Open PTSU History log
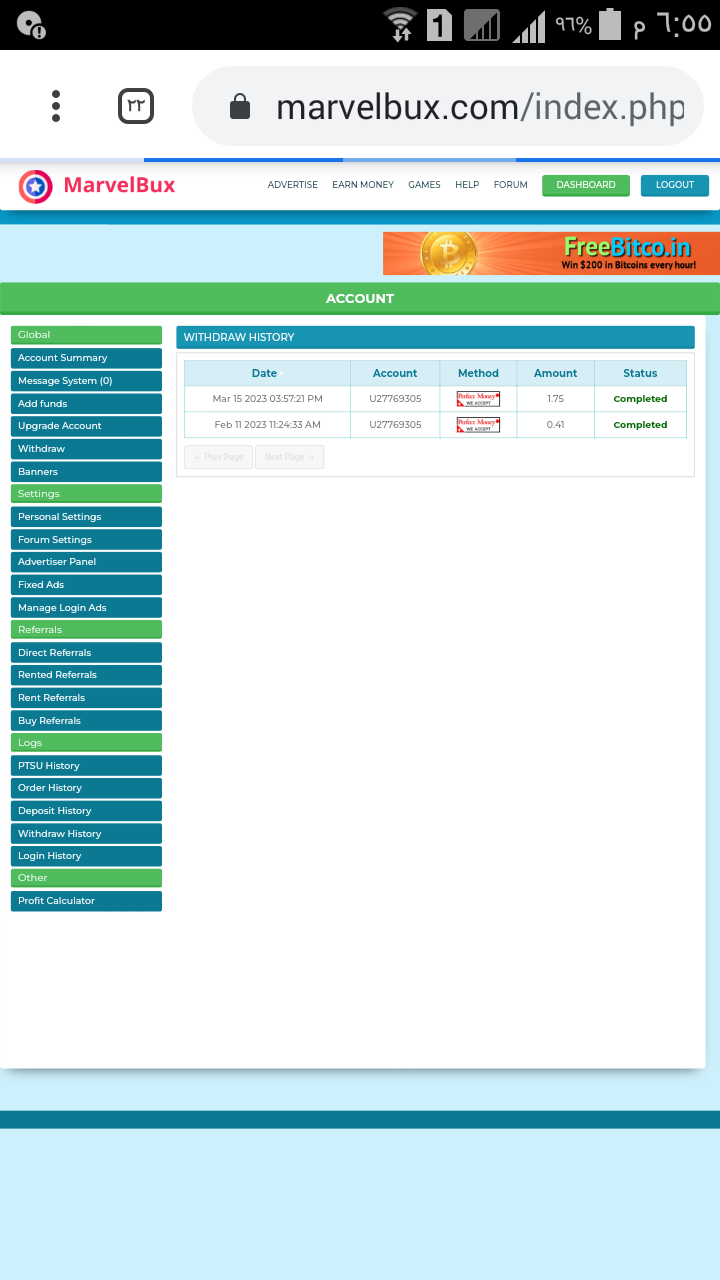Image resolution: width=720 pixels, height=1280 pixels. click(x=86, y=766)
